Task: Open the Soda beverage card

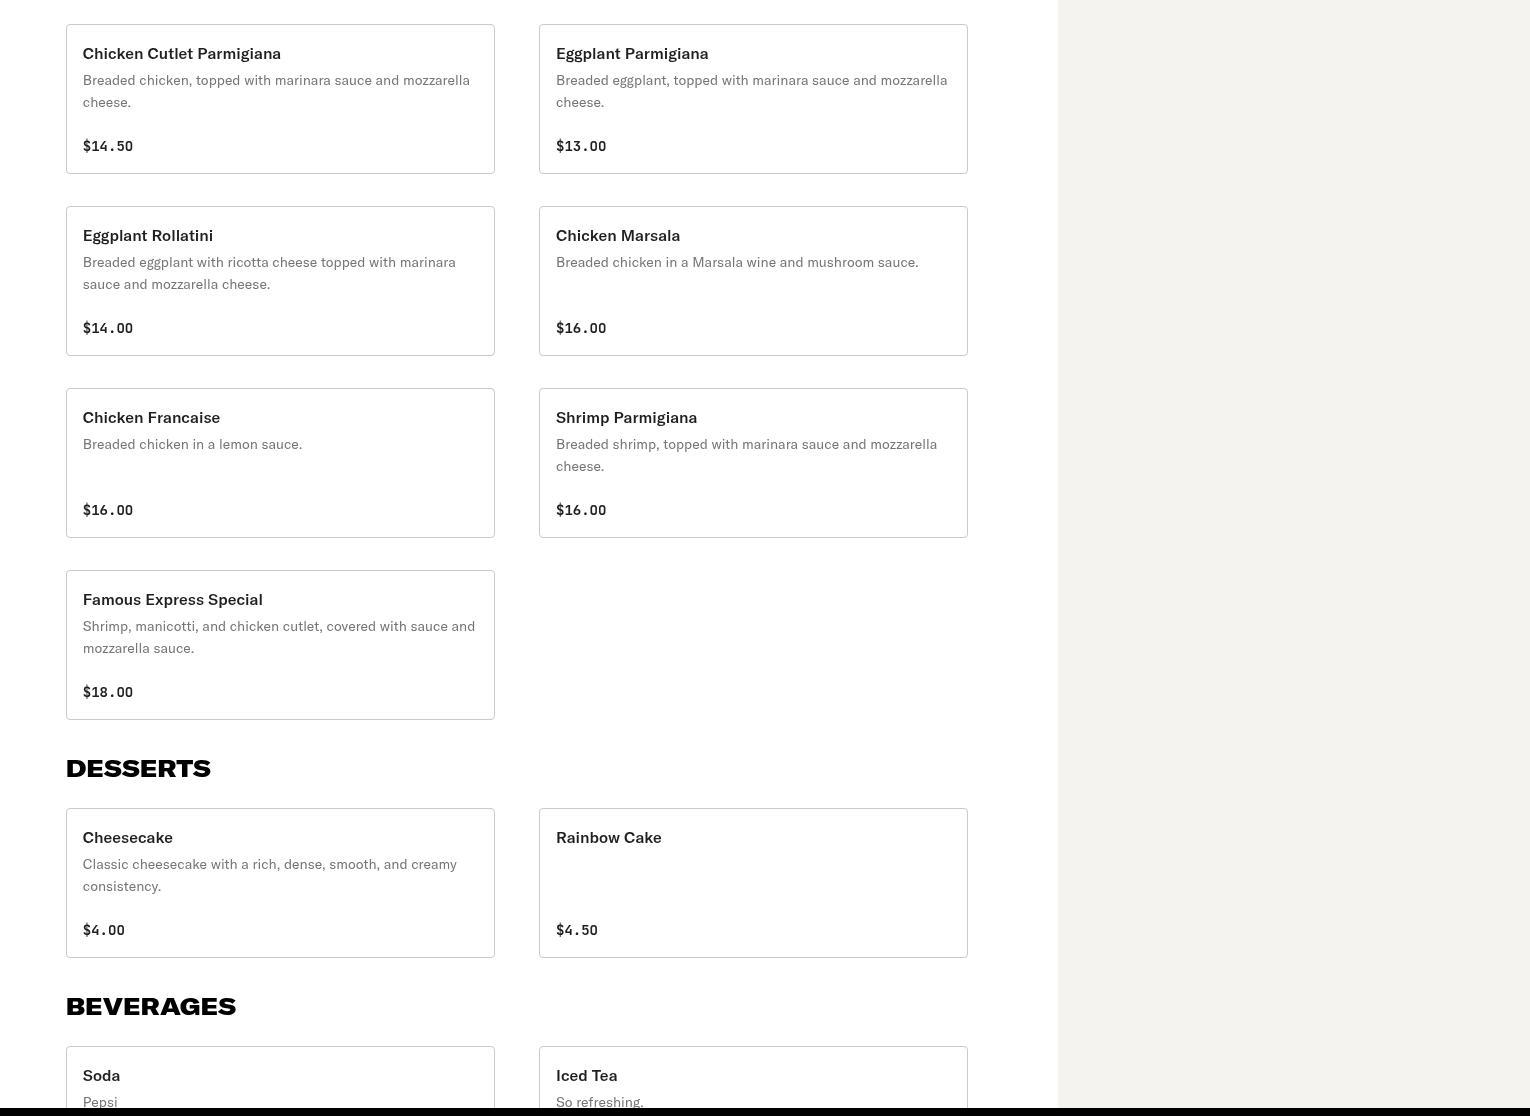Action: click(x=280, y=1077)
